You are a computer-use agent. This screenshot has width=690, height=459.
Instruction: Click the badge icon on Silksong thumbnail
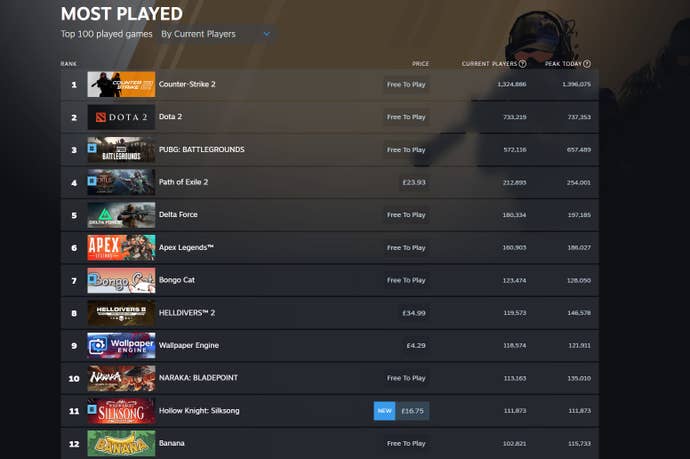pyautogui.click(x=92, y=409)
